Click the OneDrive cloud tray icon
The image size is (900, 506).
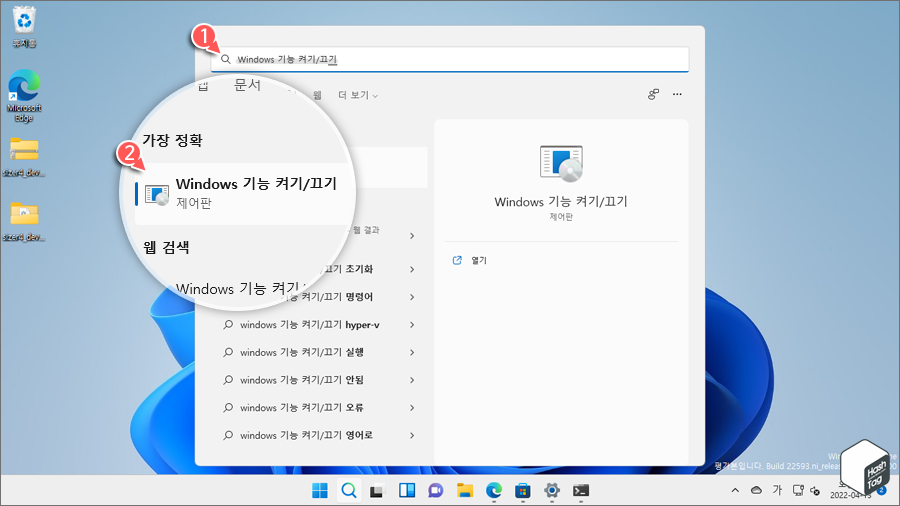[x=757, y=490]
